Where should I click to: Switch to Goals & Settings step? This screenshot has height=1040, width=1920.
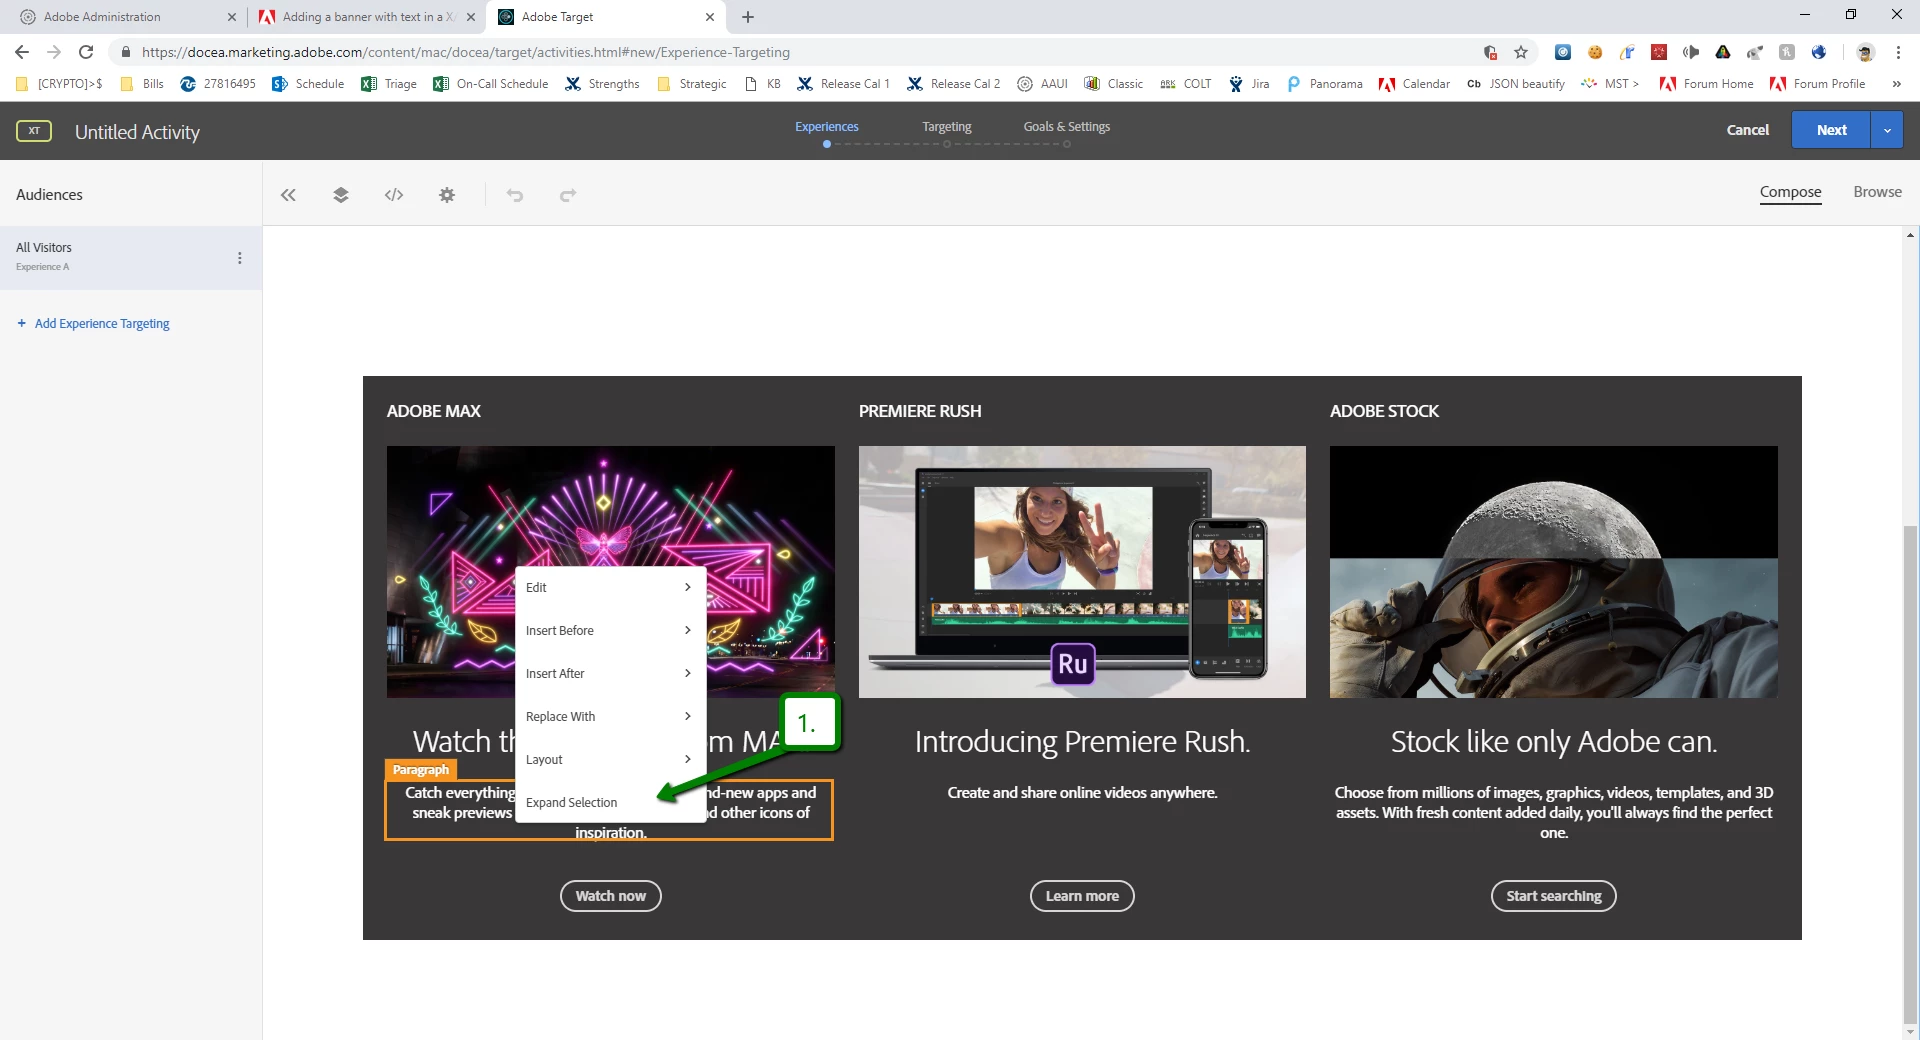(1067, 127)
